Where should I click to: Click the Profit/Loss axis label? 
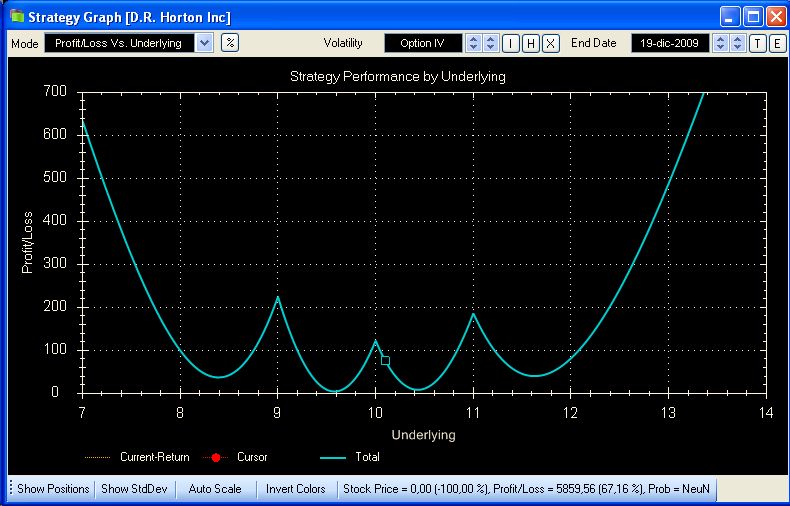point(27,242)
